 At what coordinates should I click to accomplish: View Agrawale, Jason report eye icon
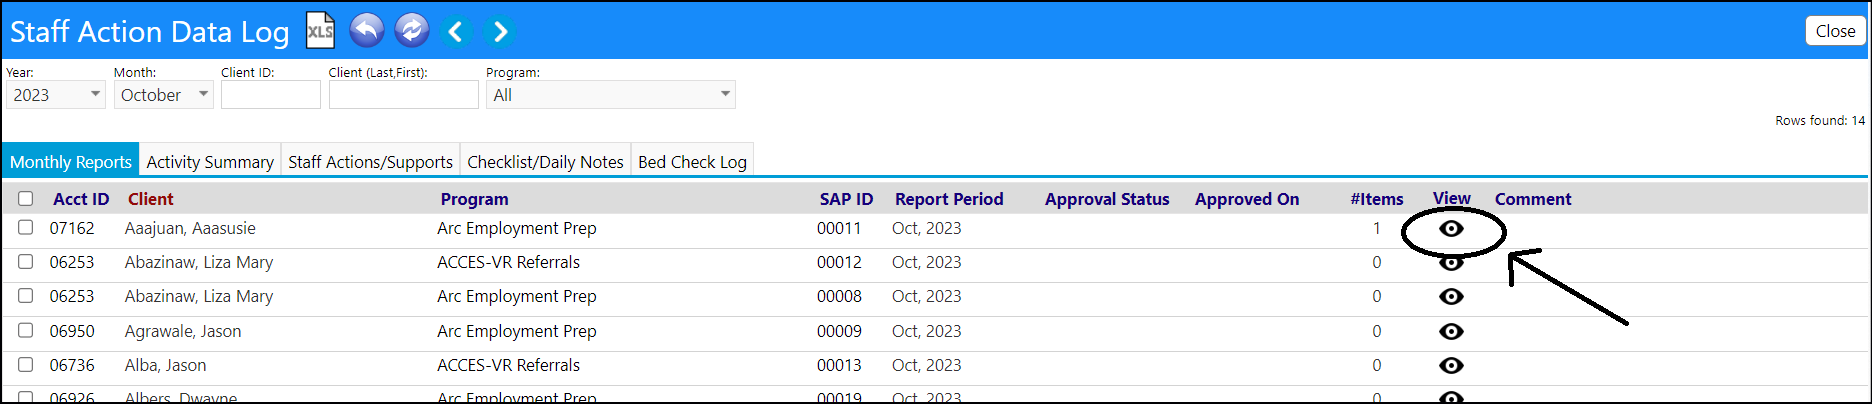pos(1451,331)
